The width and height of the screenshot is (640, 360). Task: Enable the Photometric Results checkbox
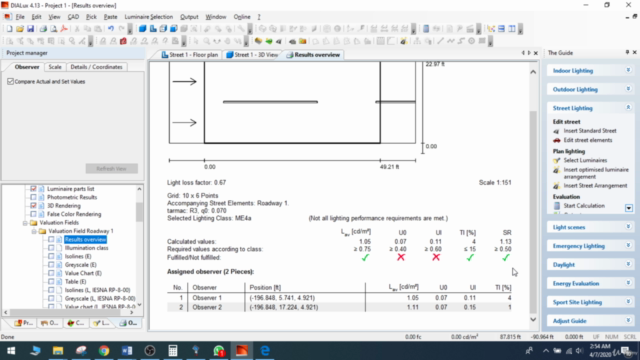(33, 197)
